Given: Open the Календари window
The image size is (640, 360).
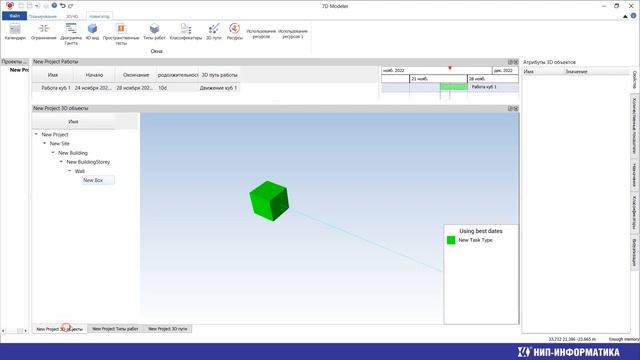Looking at the screenshot, I should (x=15, y=32).
